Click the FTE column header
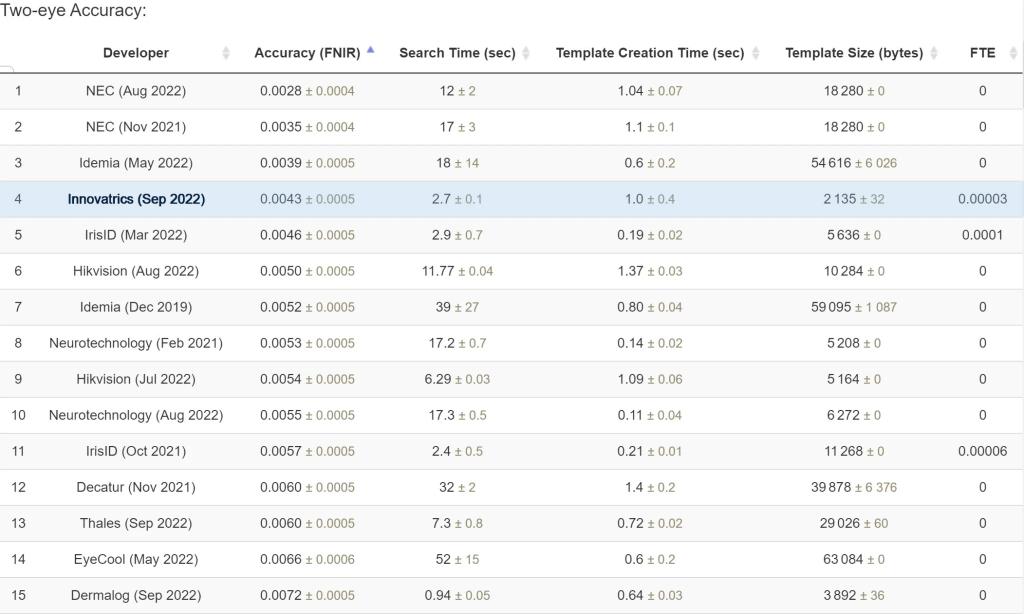This screenshot has height=614, width=1024. 982,53
